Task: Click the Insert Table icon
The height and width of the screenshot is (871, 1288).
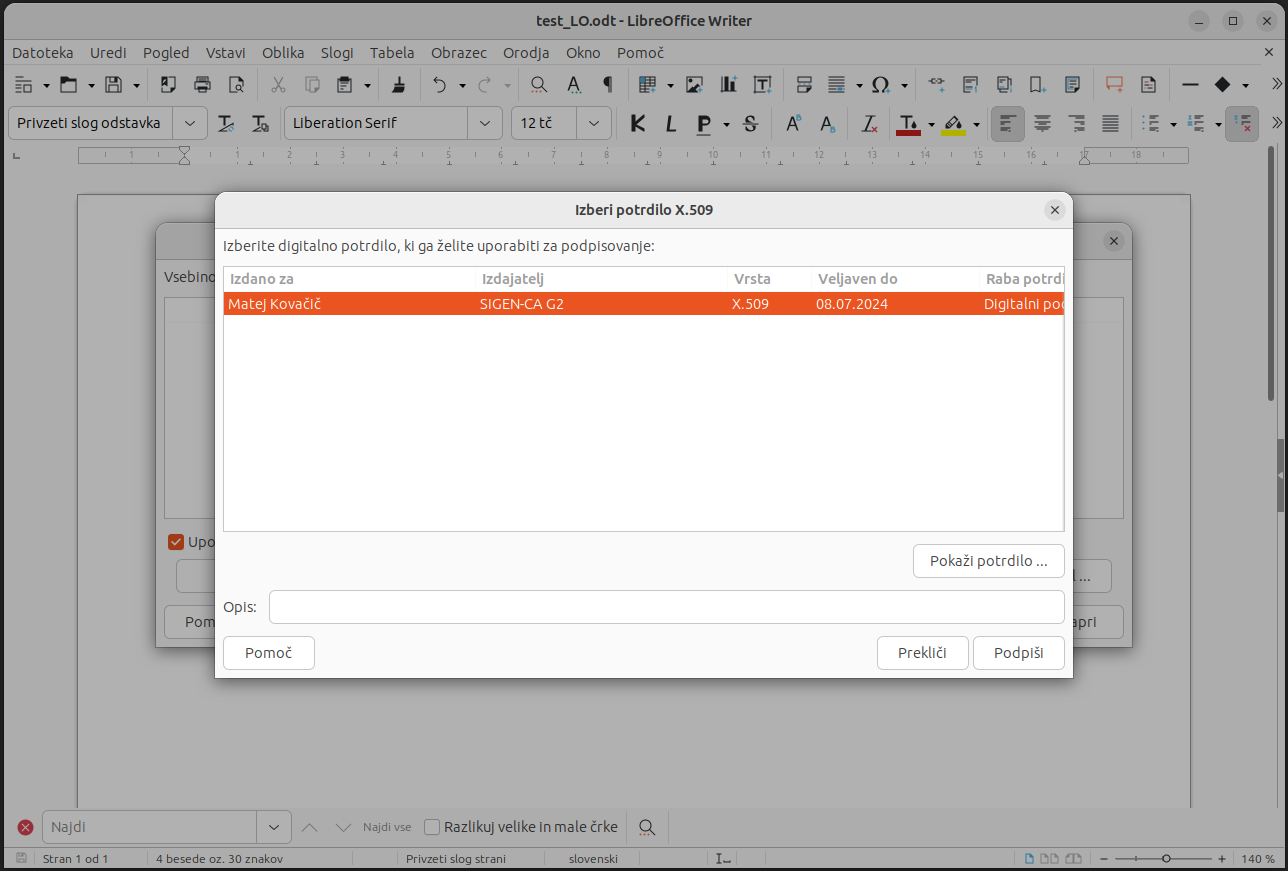Action: [648, 85]
